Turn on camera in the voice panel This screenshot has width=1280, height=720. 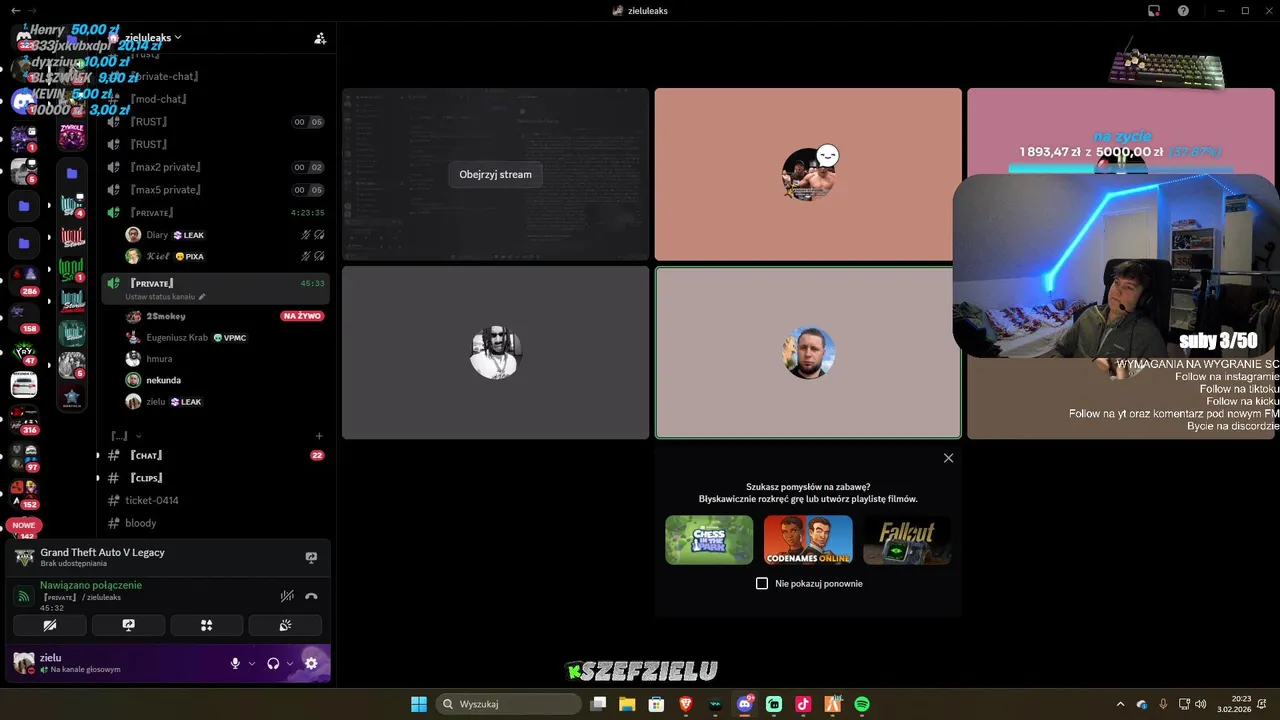[x=50, y=625]
